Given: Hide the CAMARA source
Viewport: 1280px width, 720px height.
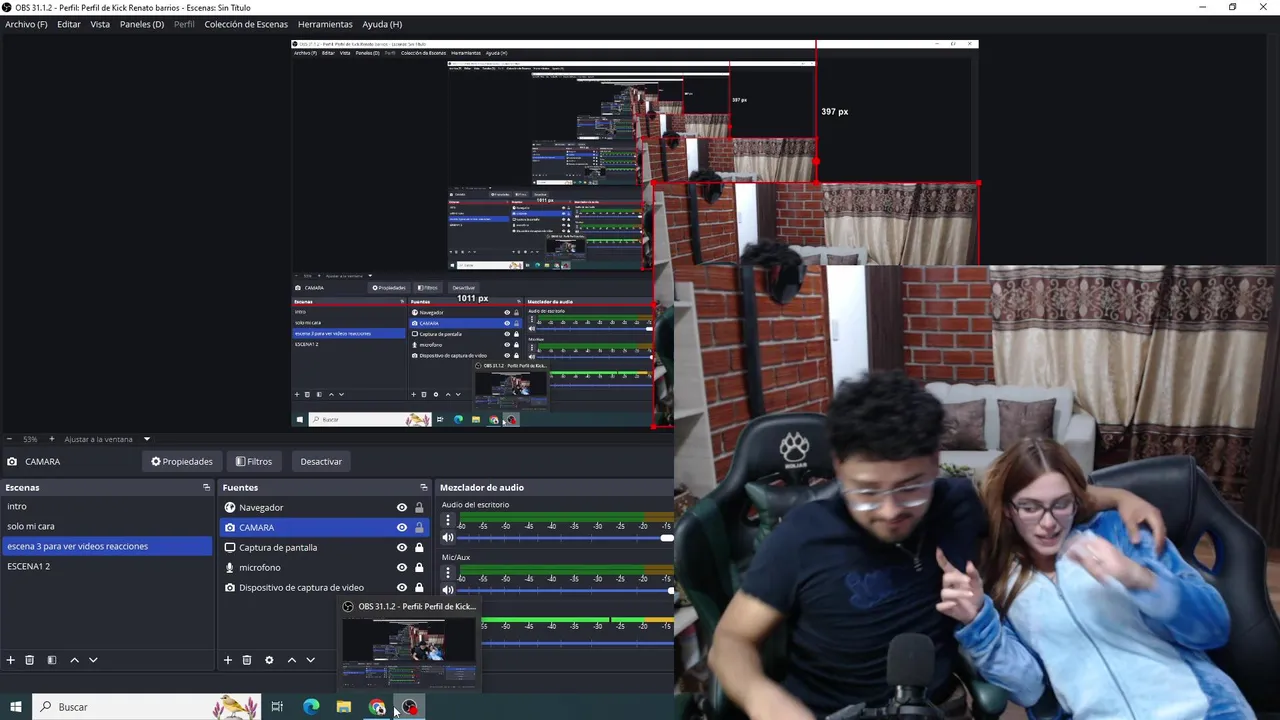Looking at the screenshot, I should coord(402,527).
